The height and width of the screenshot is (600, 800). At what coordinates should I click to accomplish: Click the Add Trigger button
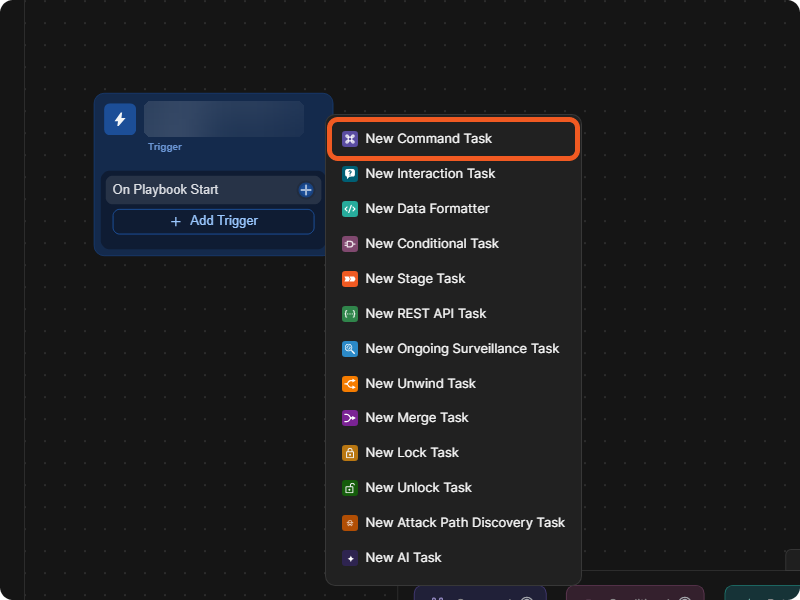(213, 221)
